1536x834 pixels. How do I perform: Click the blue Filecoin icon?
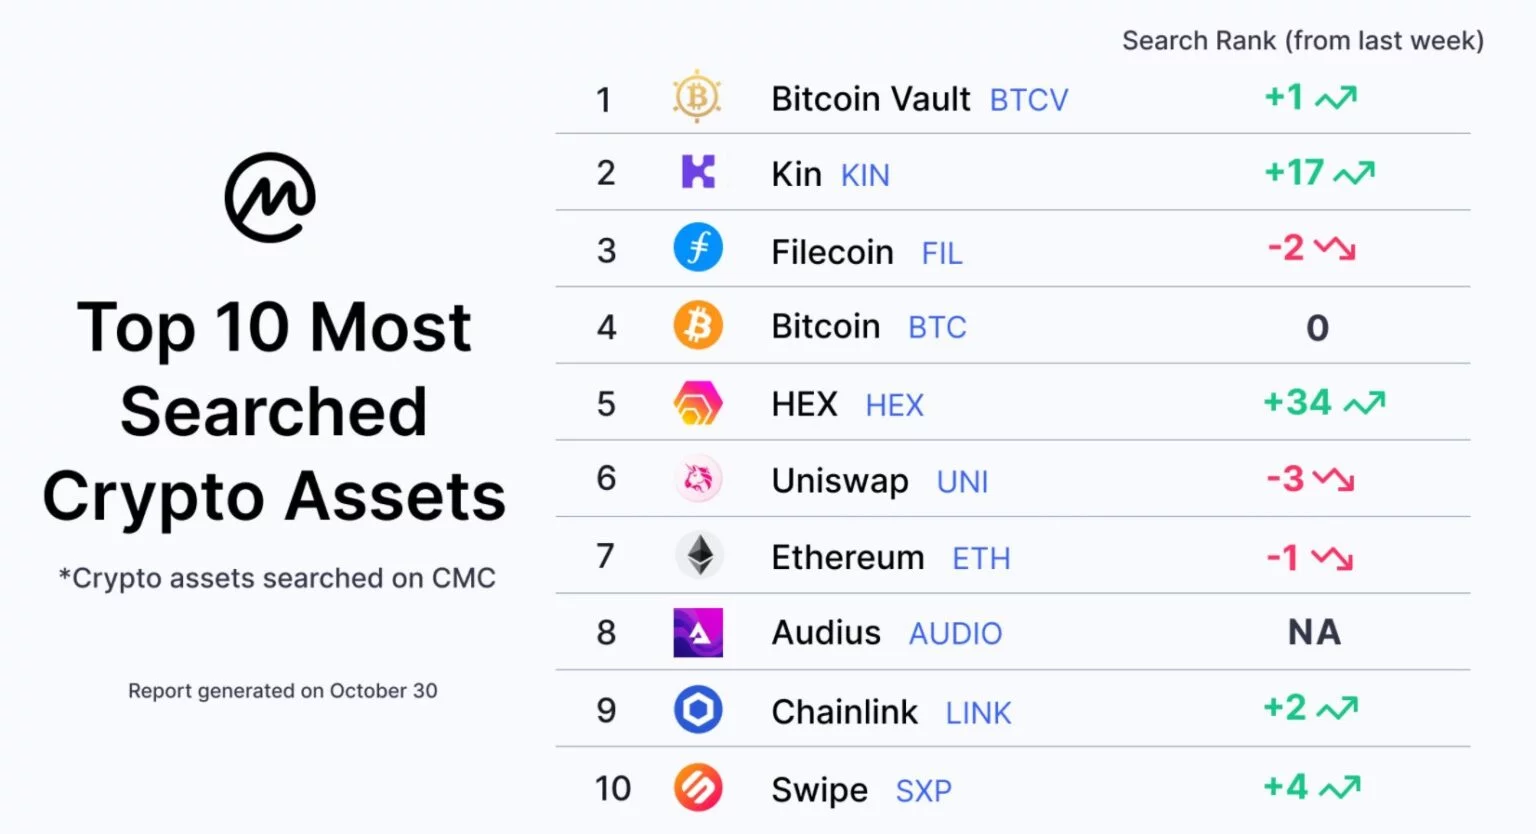698,248
